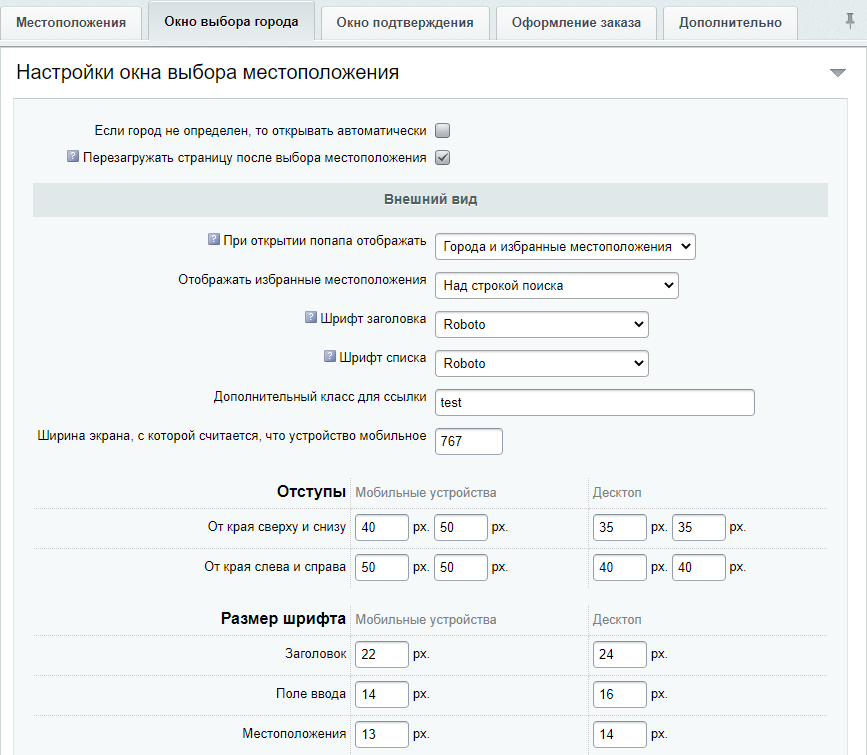Click mobile 'Поле ввода' font size field

coord(382,694)
